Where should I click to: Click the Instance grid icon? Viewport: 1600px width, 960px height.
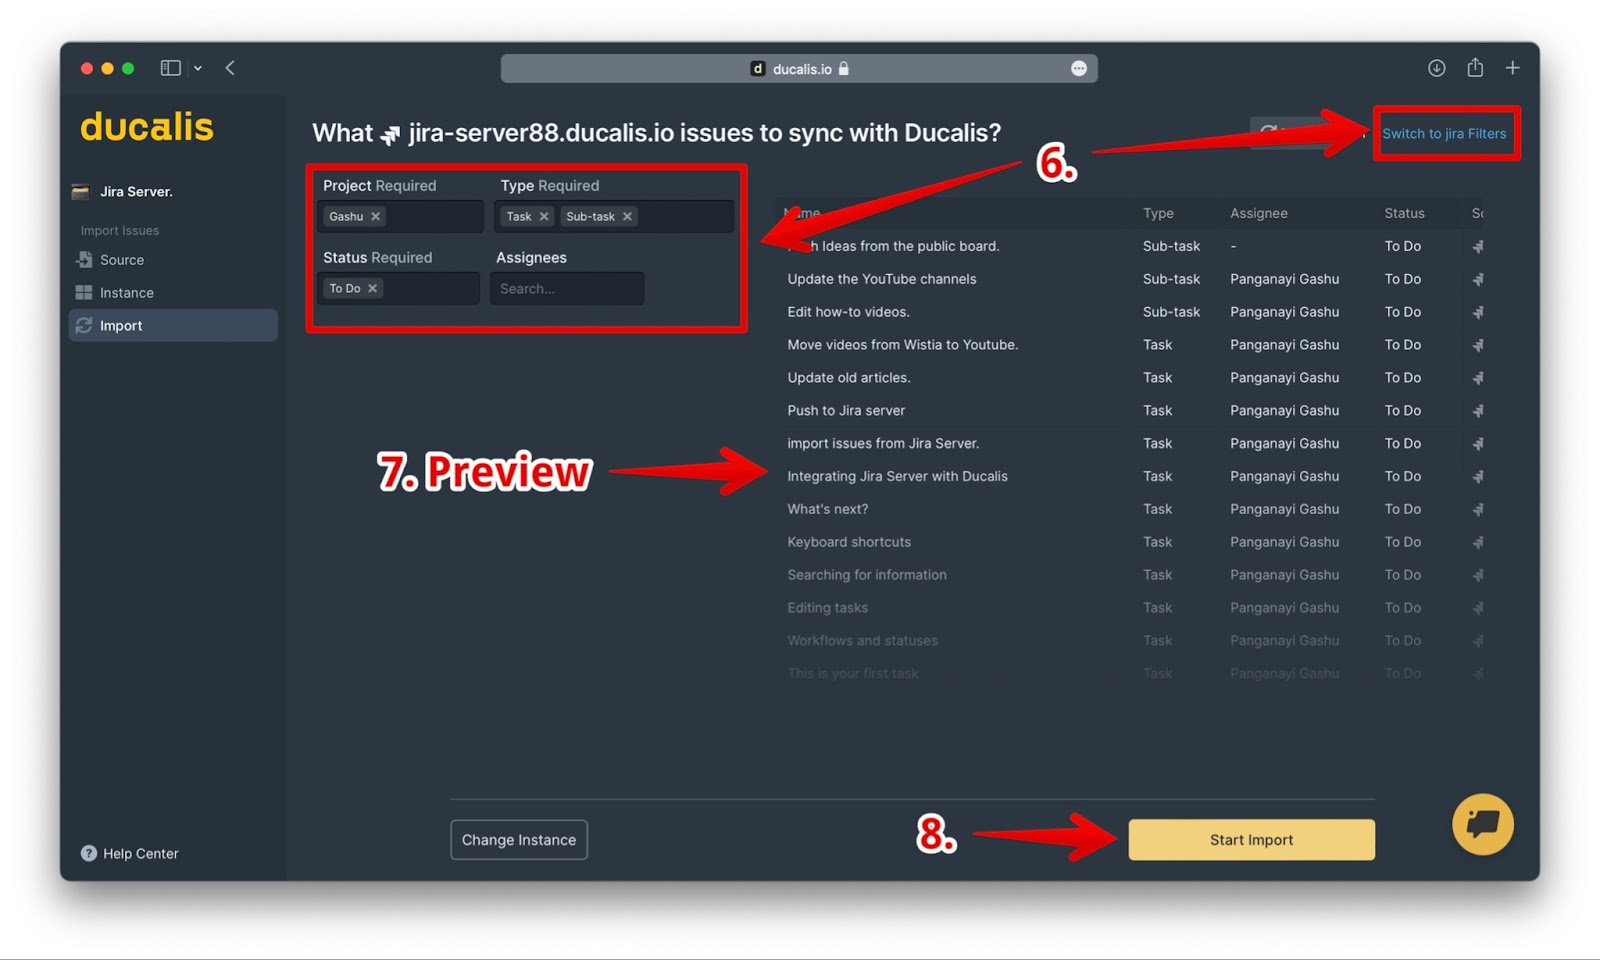click(84, 292)
